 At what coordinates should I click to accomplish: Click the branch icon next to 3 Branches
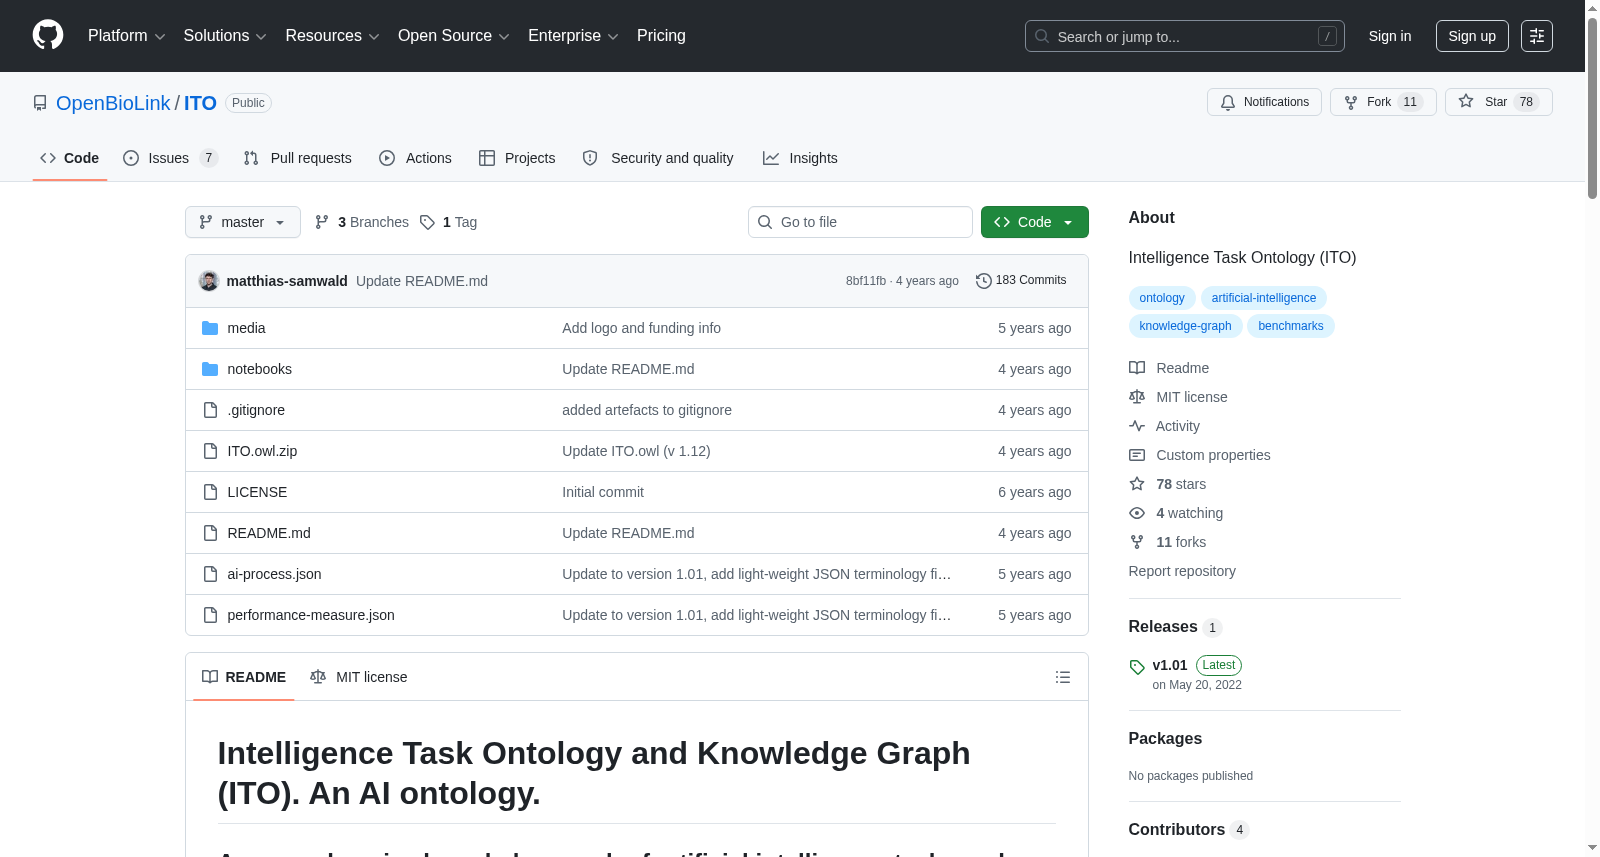(322, 222)
